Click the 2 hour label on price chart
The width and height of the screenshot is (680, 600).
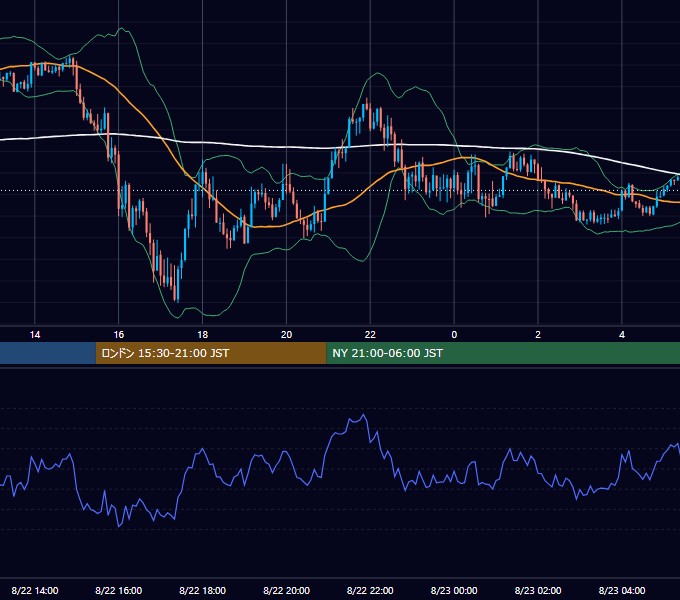[538, 335]
